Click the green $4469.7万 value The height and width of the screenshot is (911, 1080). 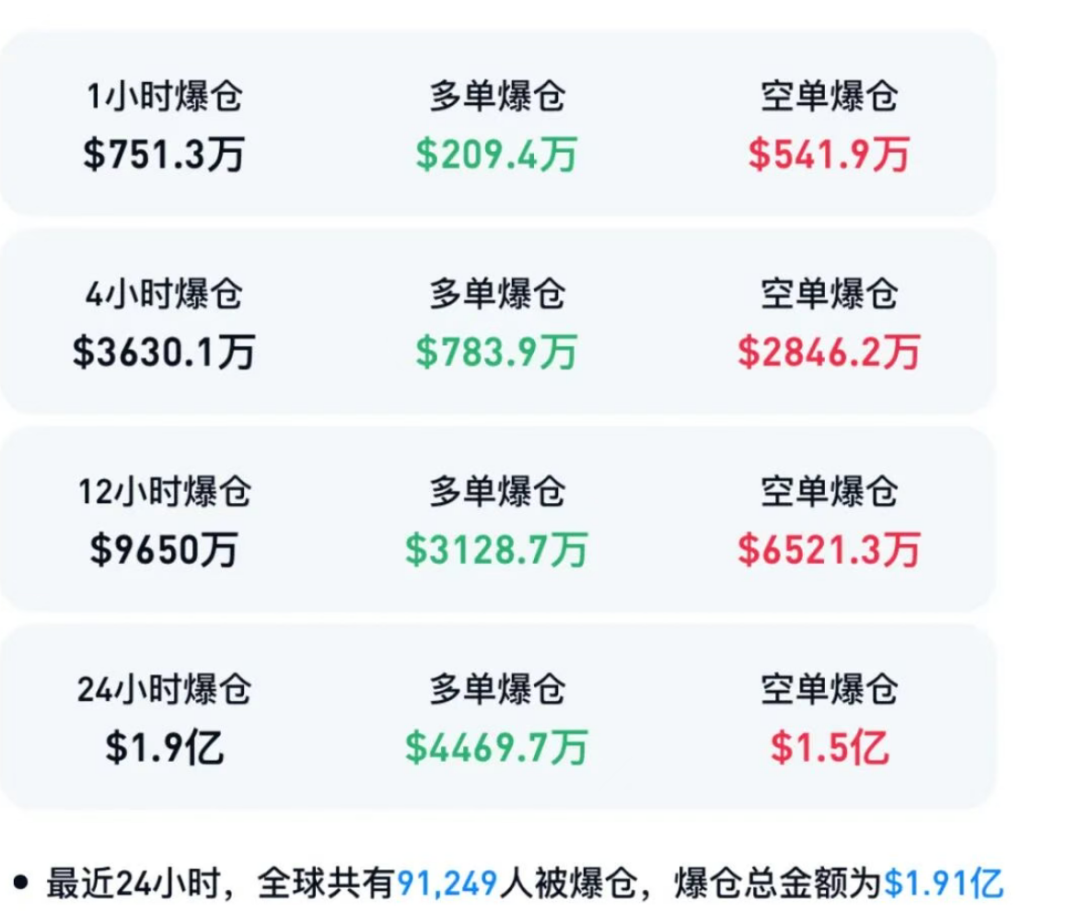497,747
